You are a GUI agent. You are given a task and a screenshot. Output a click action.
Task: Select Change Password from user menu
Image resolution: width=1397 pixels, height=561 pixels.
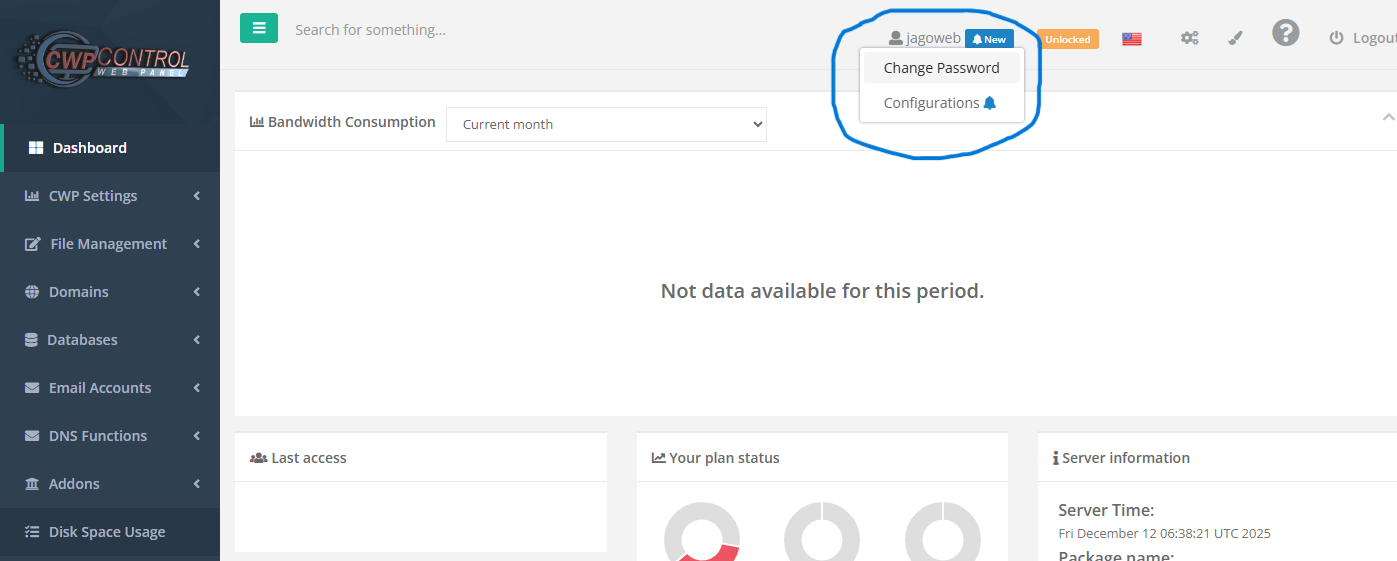click(x=941, y=68)
